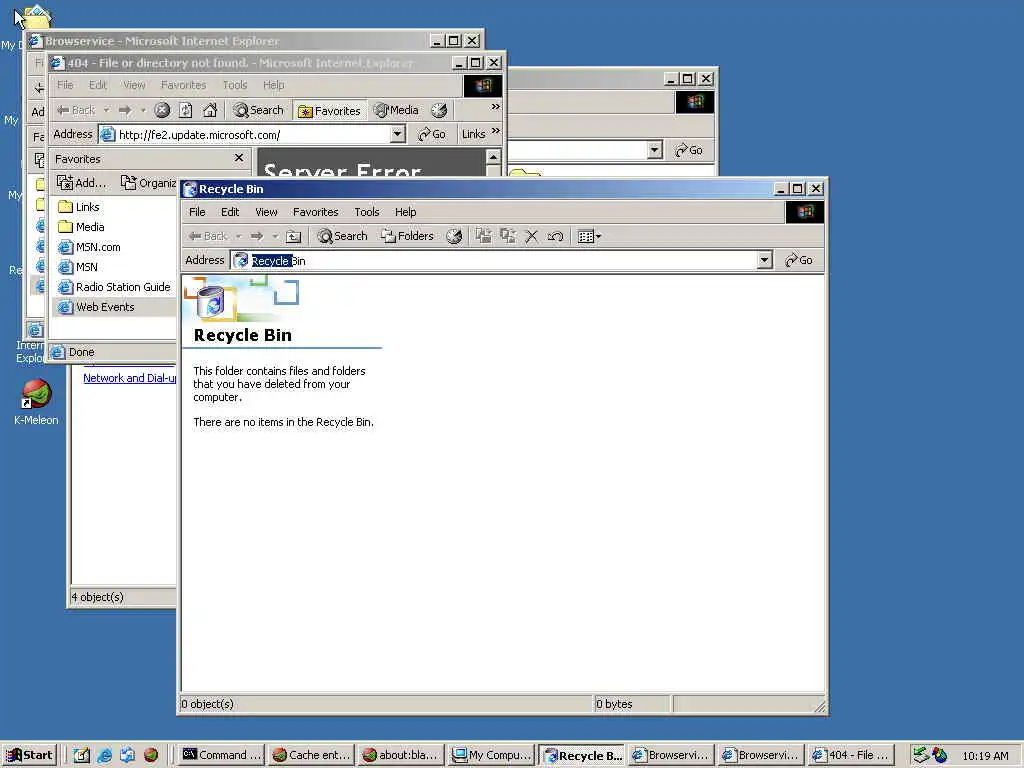
Task: Click Media button in 404 IE toolbar
Action: point(396,110)
